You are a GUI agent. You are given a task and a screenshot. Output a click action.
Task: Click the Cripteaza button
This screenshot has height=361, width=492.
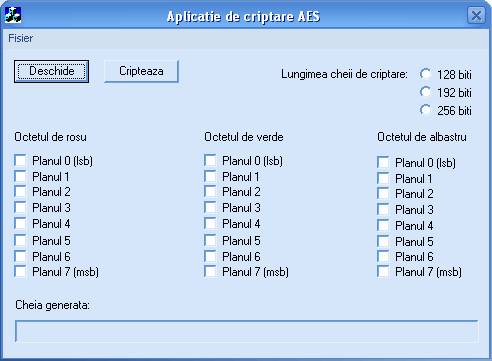pos(141,71)
